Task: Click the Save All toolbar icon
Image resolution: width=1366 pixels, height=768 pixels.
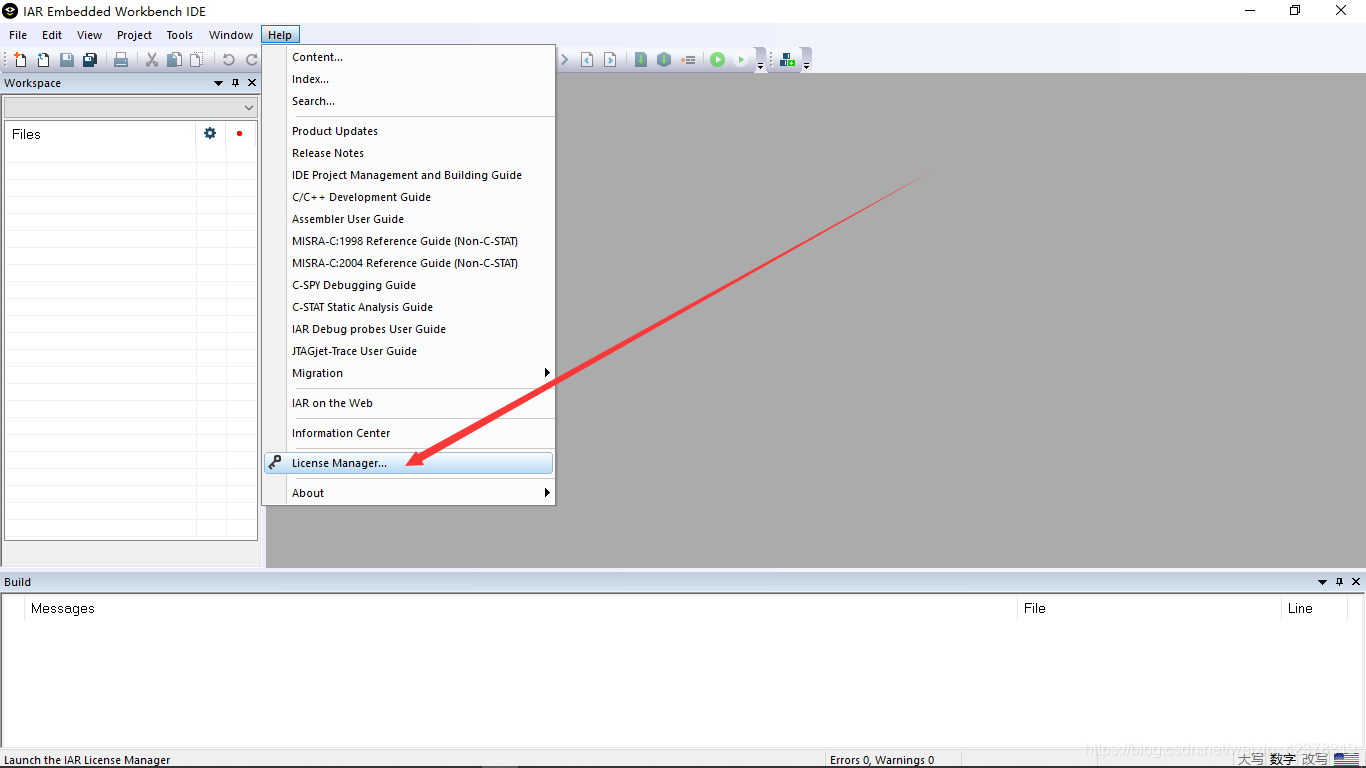Action: click(90, 60)
